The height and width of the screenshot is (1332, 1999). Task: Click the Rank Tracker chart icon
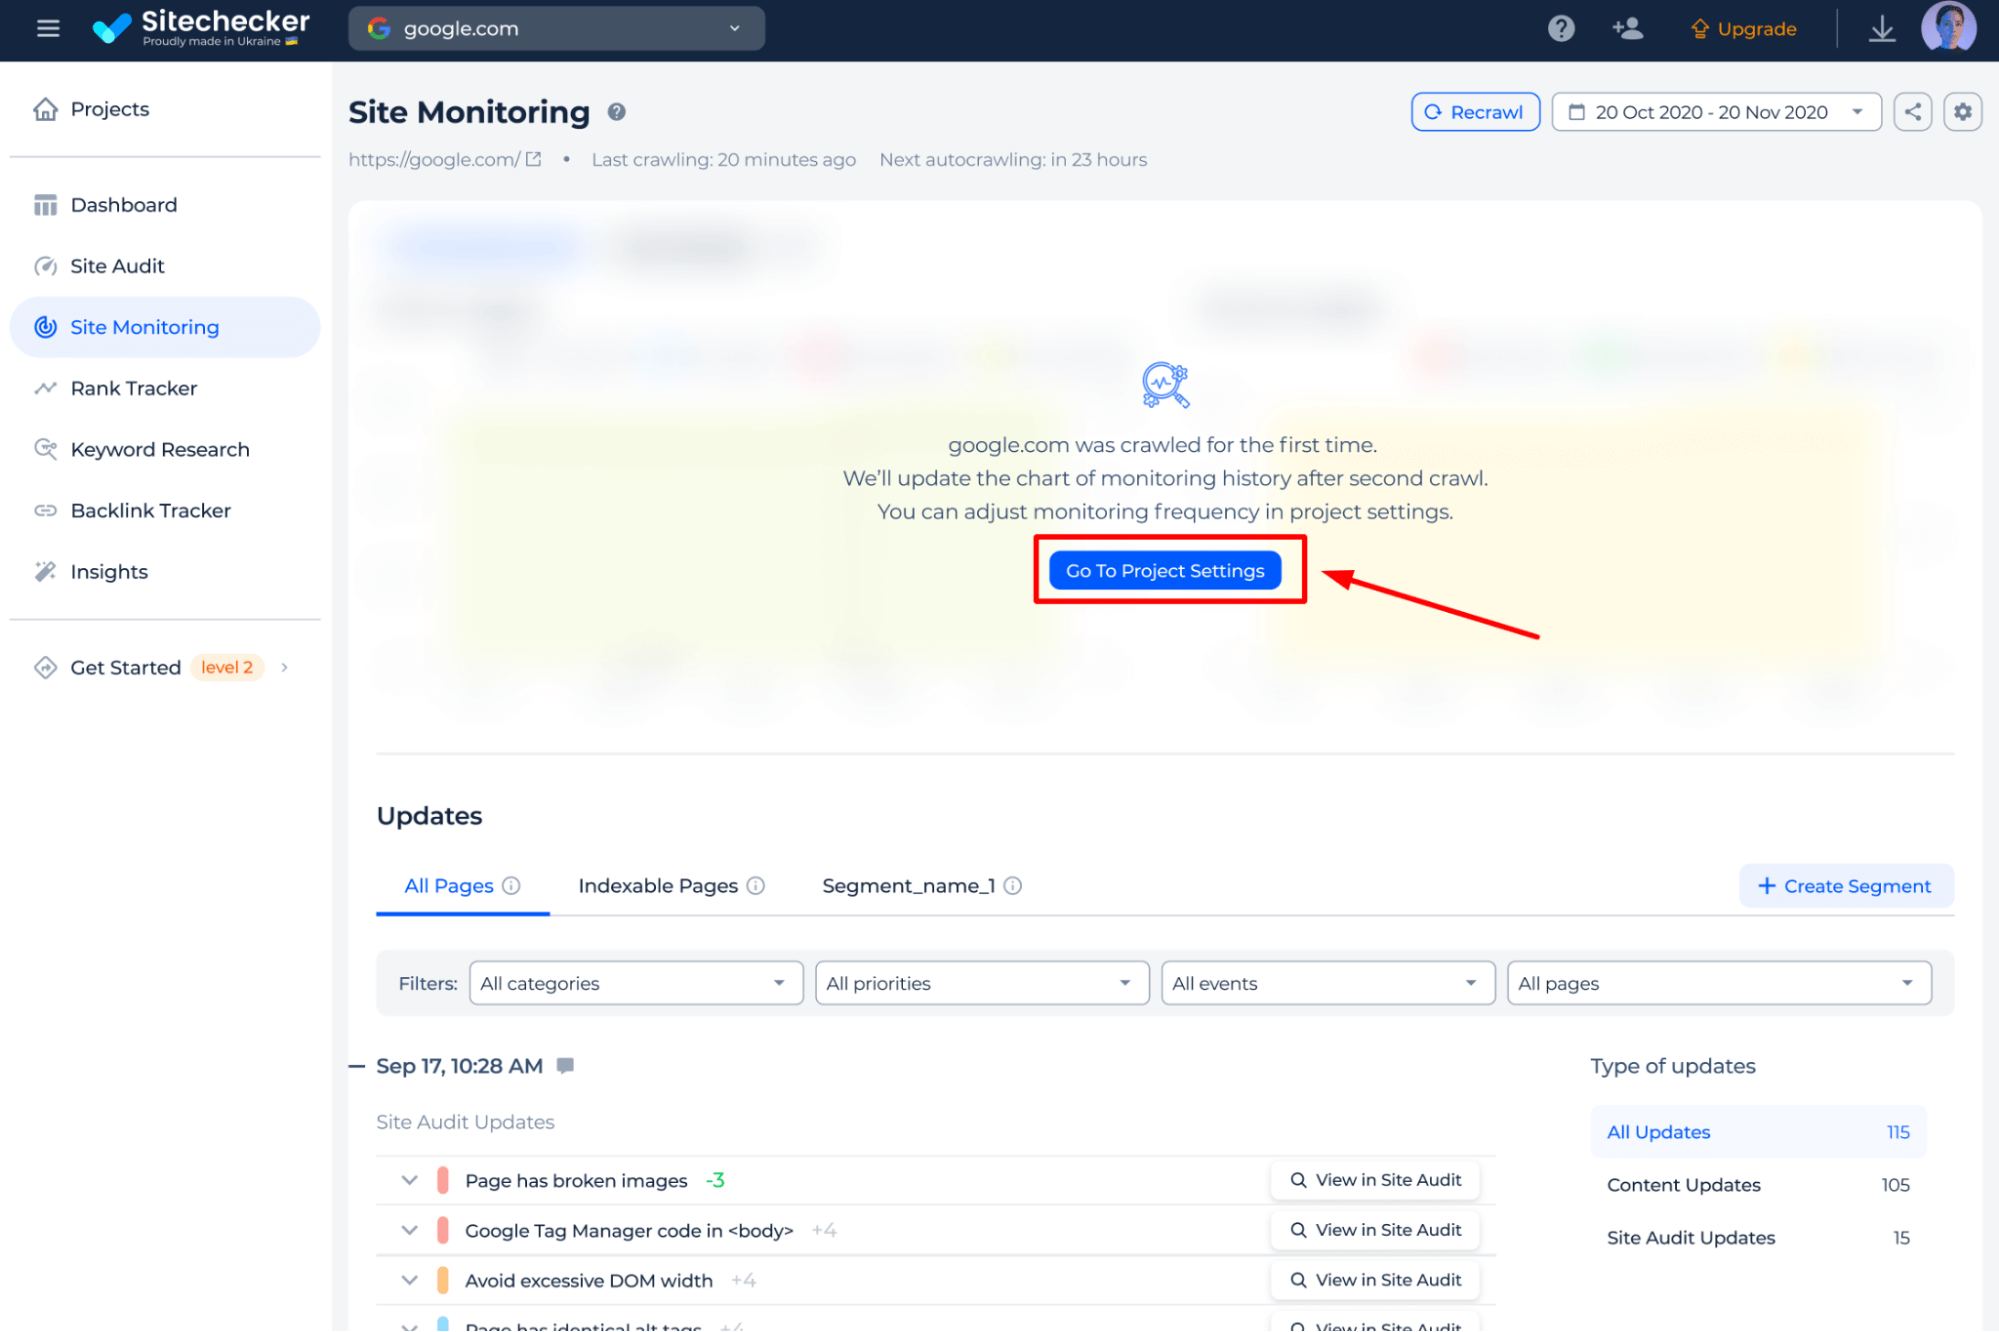click(x=45, y=388)
